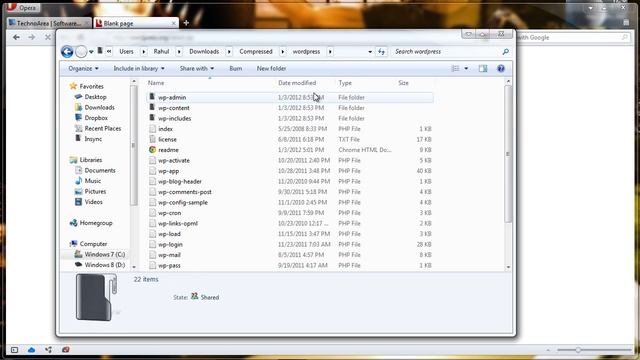Click the Opera Link cloud icon
Screen dimensions: 640x360
31,350
